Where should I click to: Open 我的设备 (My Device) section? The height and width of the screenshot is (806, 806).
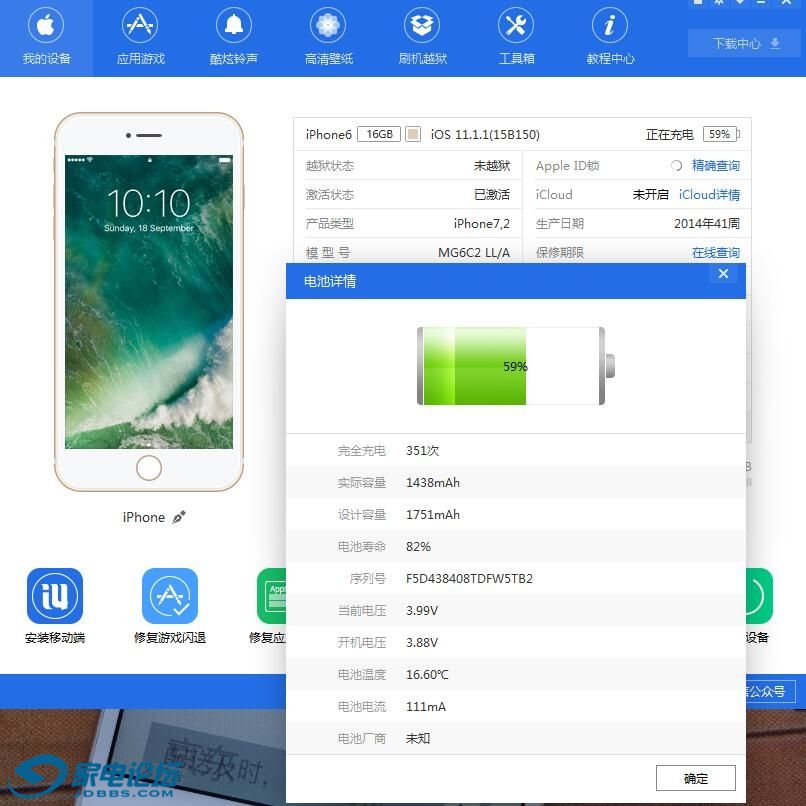46,38
